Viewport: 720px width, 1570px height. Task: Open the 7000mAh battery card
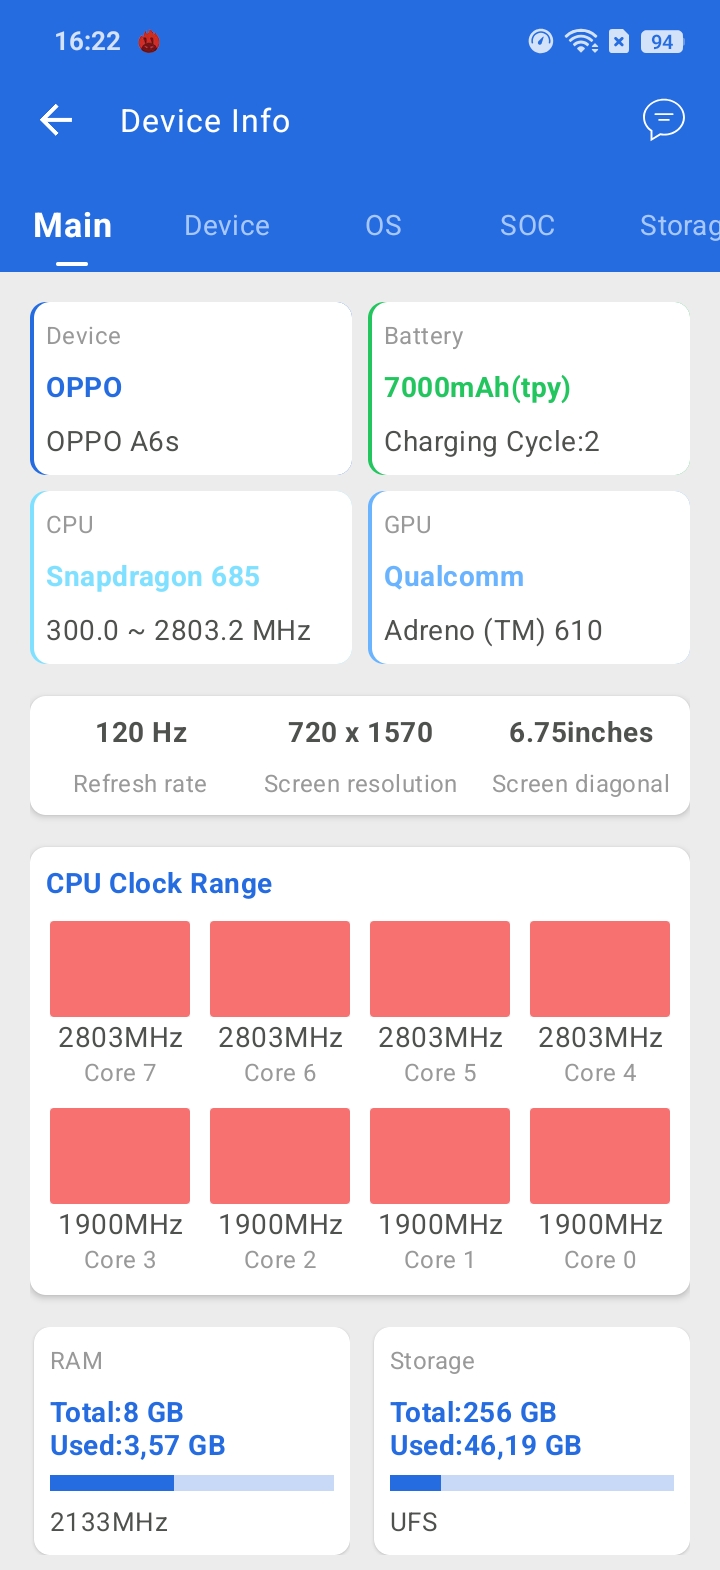tap(529, 388)
